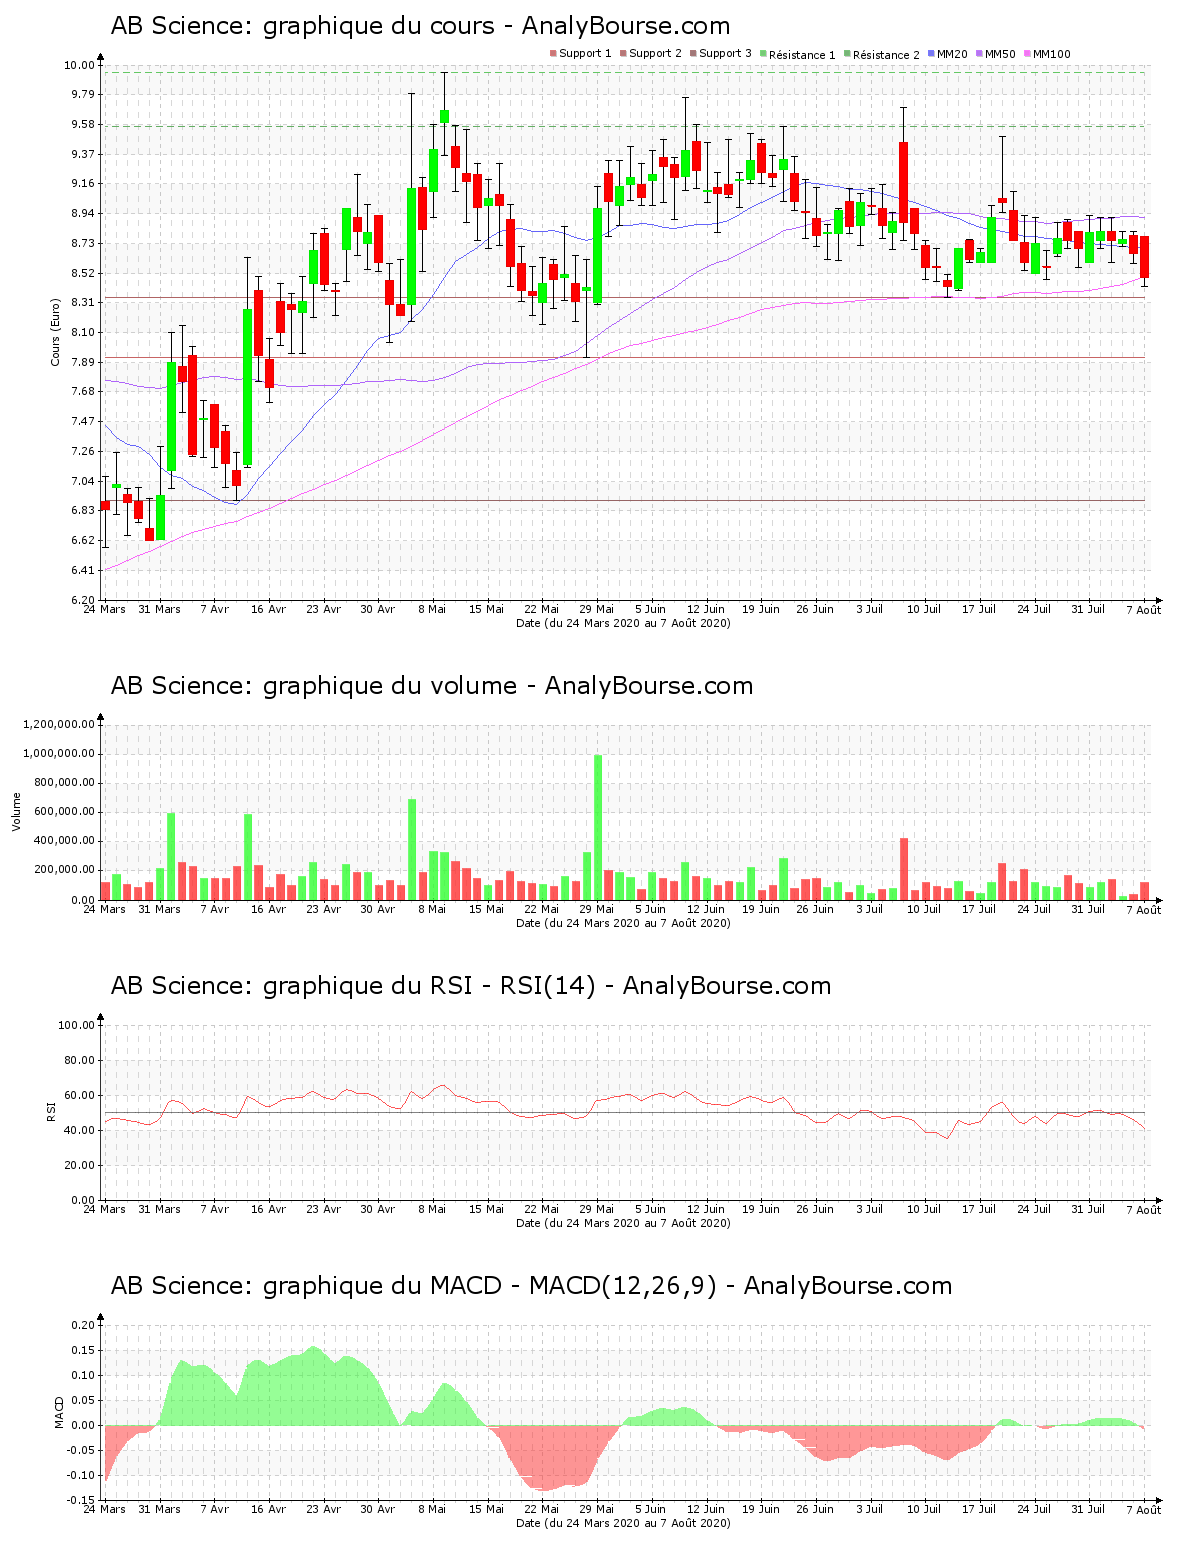Screen dimensions: 1200x1550
Task: Click the date range caption under price chart
Action: (x=623, y=622)
